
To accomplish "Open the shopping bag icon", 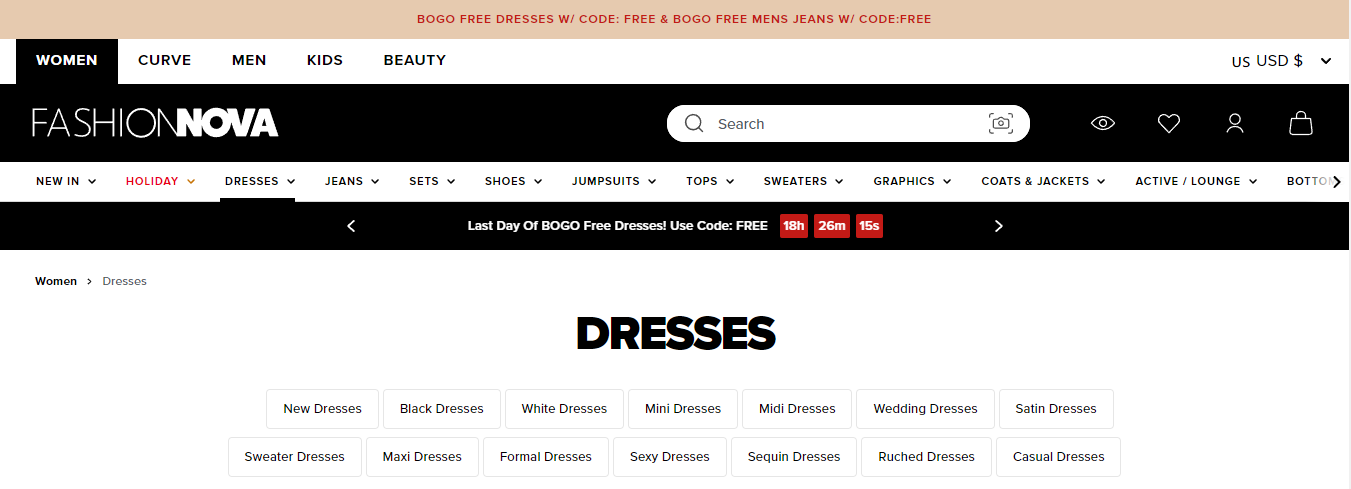I will coord(1301,123).
